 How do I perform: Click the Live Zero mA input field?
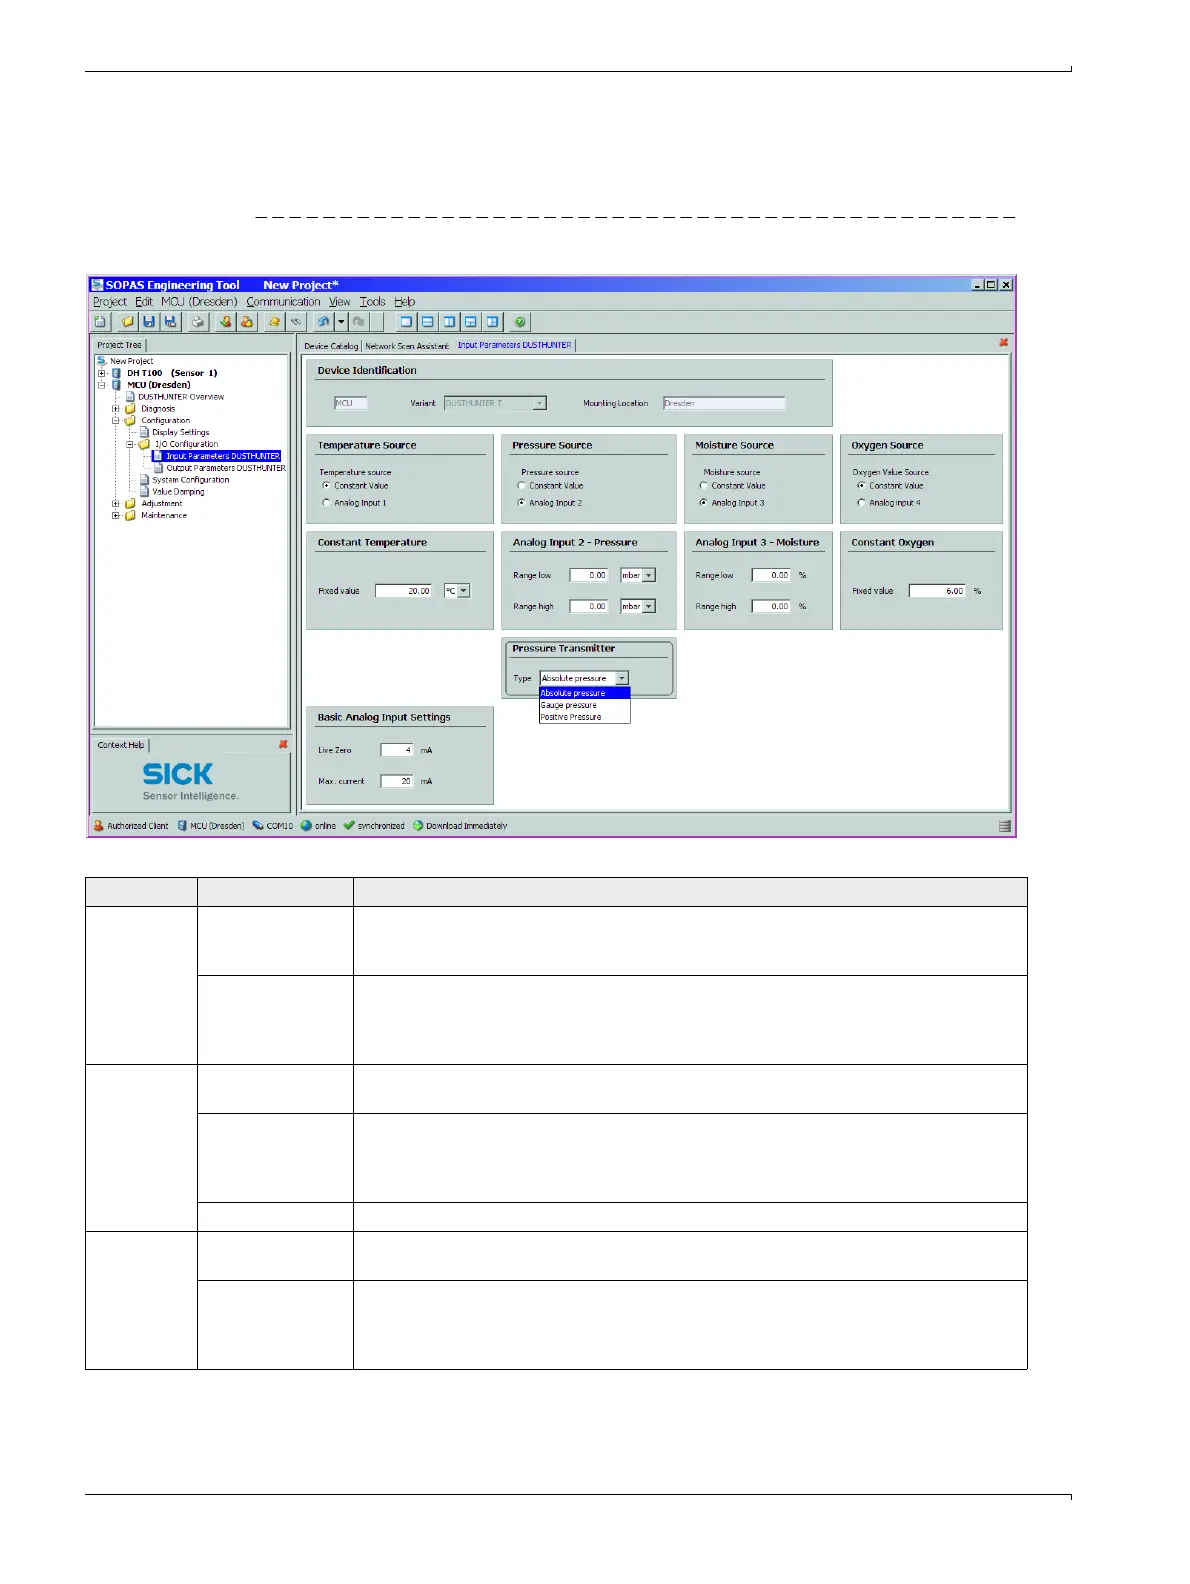point(397,750)
